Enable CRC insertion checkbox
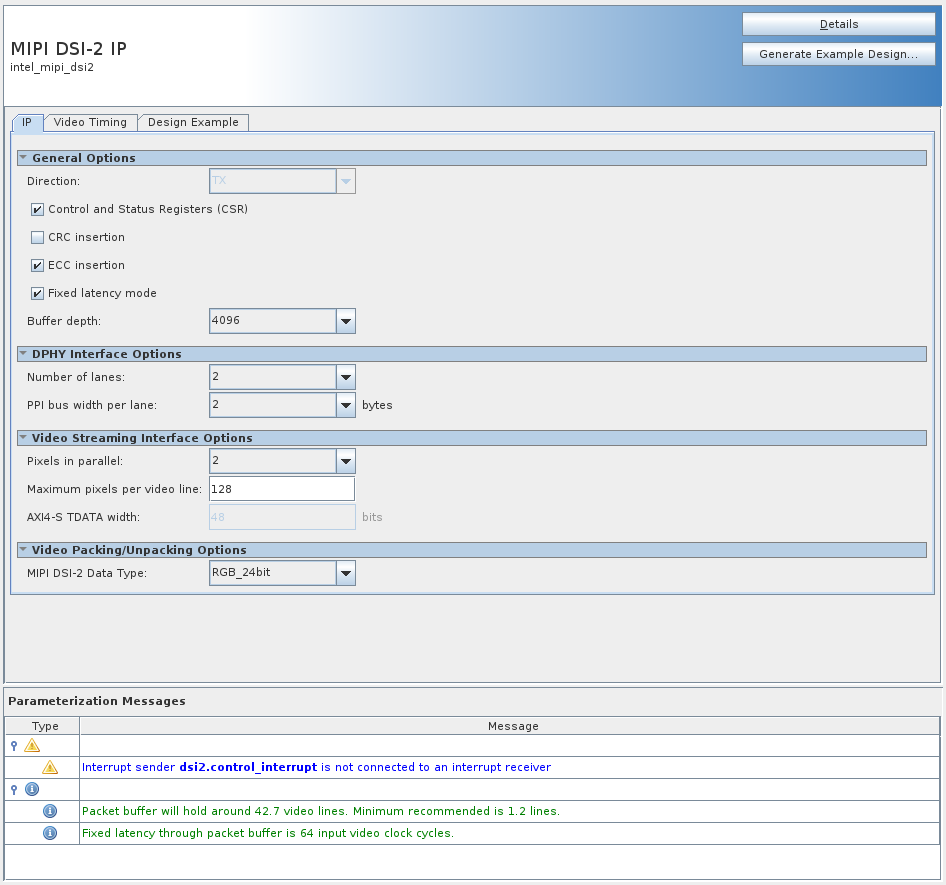The width and height of the screenshot is (946, 885). [x=37, y=237]
